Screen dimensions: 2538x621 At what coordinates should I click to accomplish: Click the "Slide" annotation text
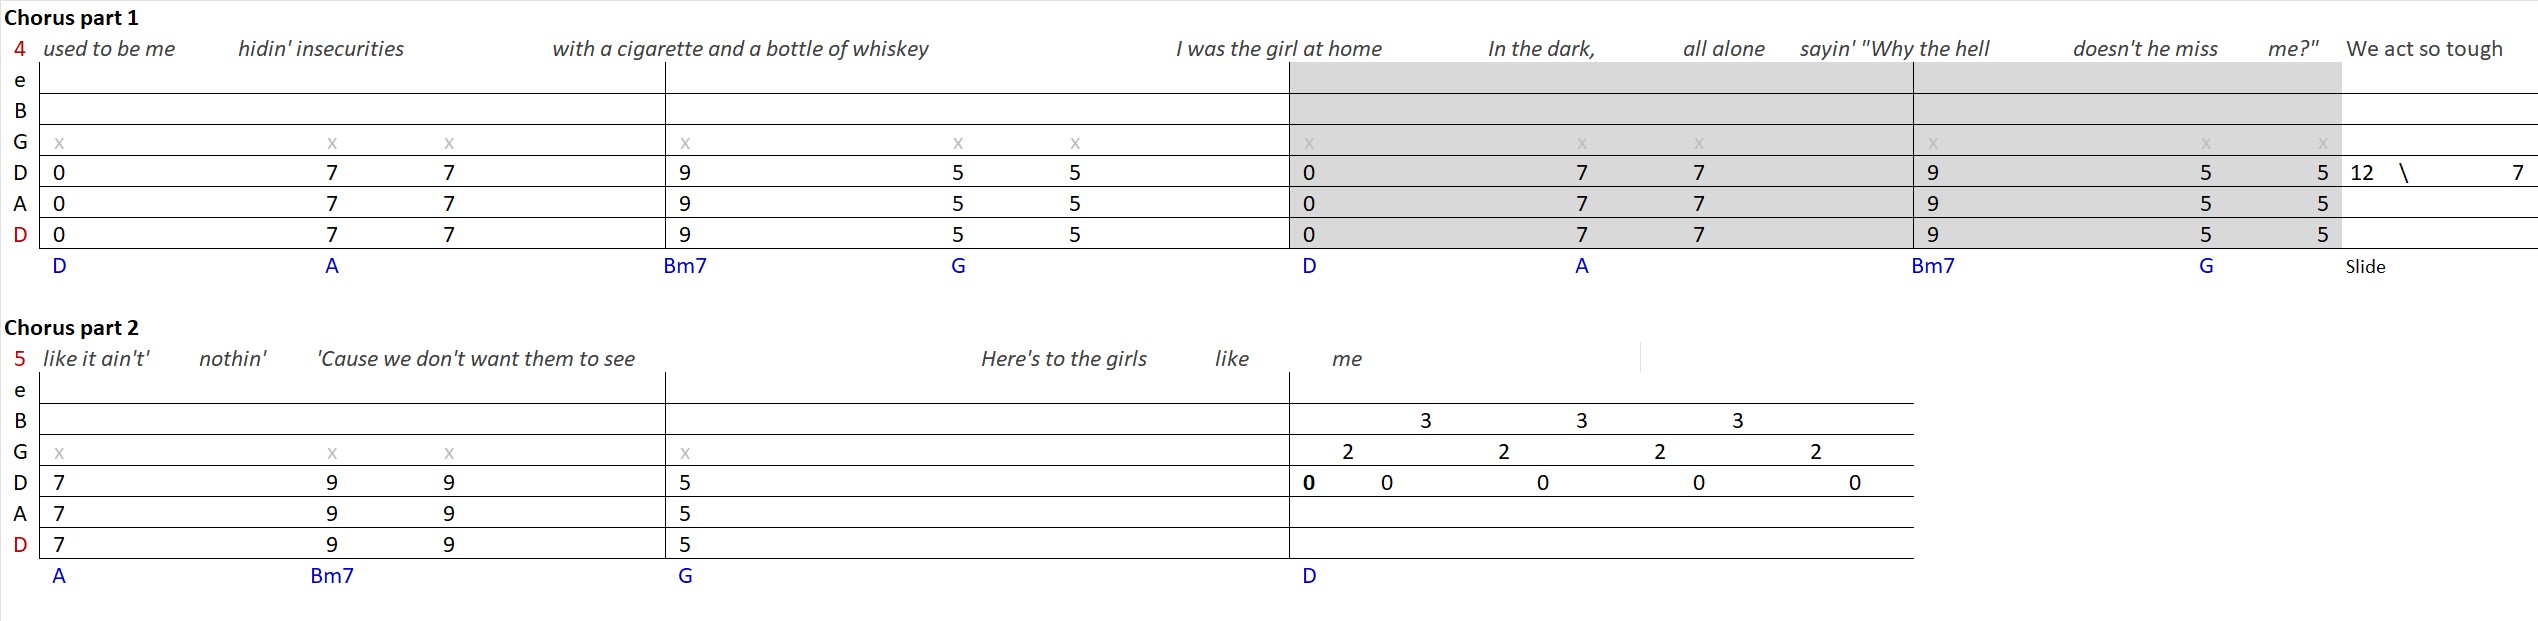point(2365,267)
